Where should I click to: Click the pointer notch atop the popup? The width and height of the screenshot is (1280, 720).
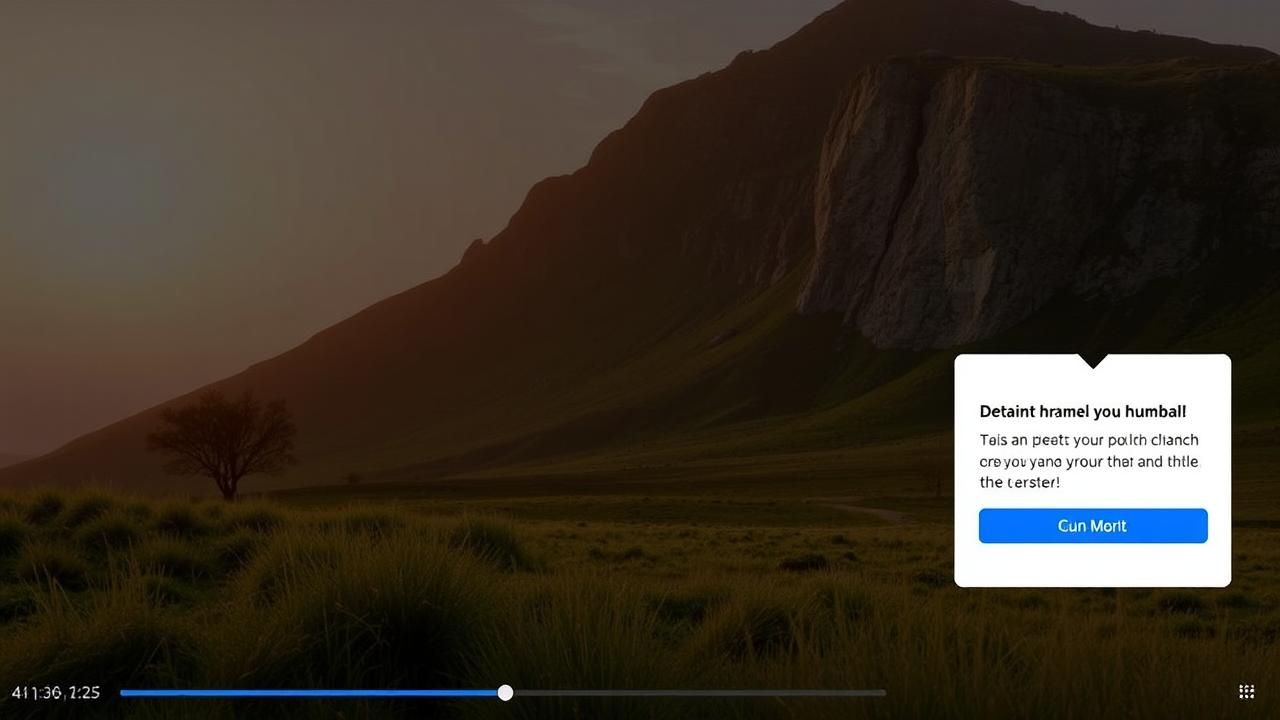tap(1092, 360)
